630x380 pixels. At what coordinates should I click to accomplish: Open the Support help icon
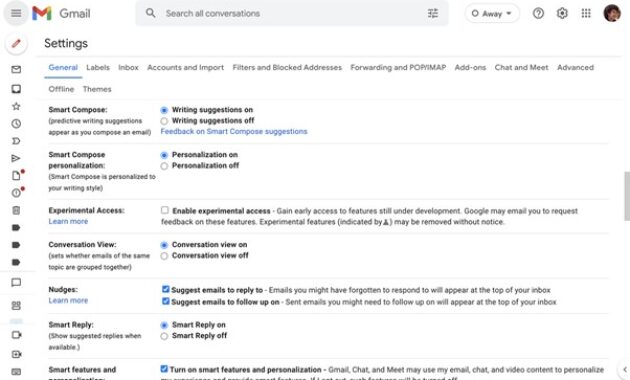[538, 13]
